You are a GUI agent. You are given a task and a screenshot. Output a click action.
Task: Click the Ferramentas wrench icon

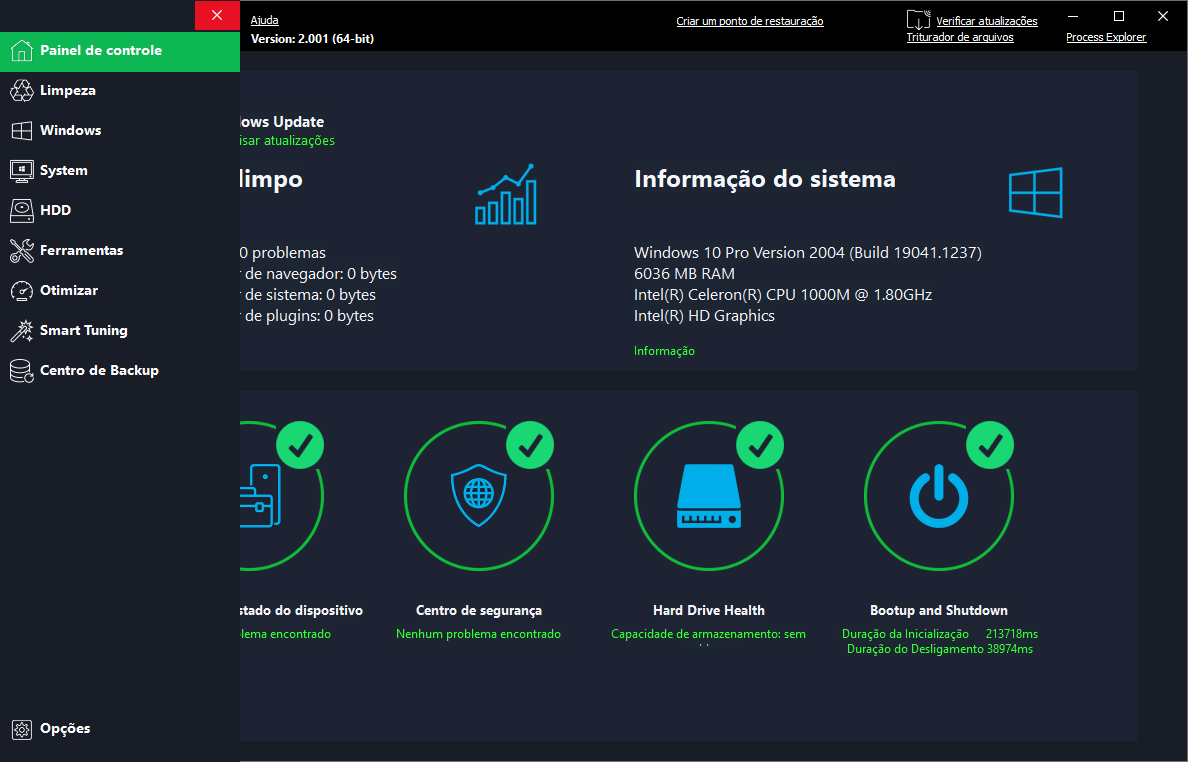21,251
